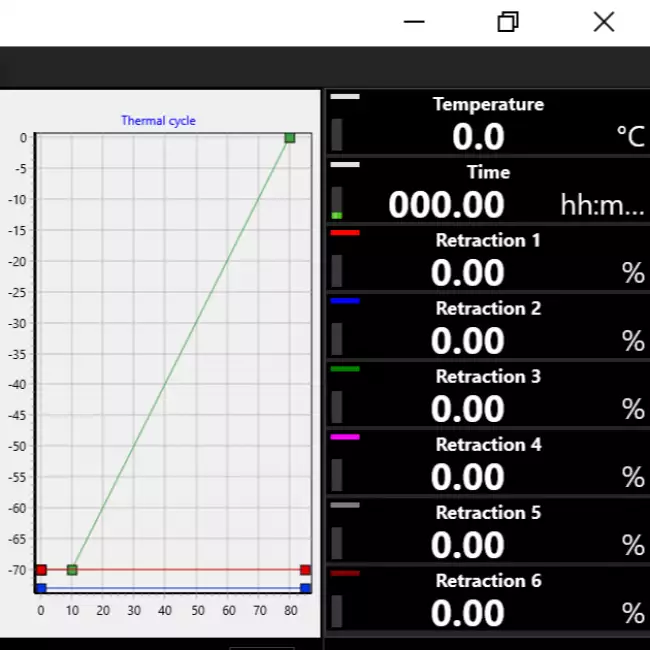Screen dimensions: 650x650
Task: Restore down the application window
Action: click(508, 22)
